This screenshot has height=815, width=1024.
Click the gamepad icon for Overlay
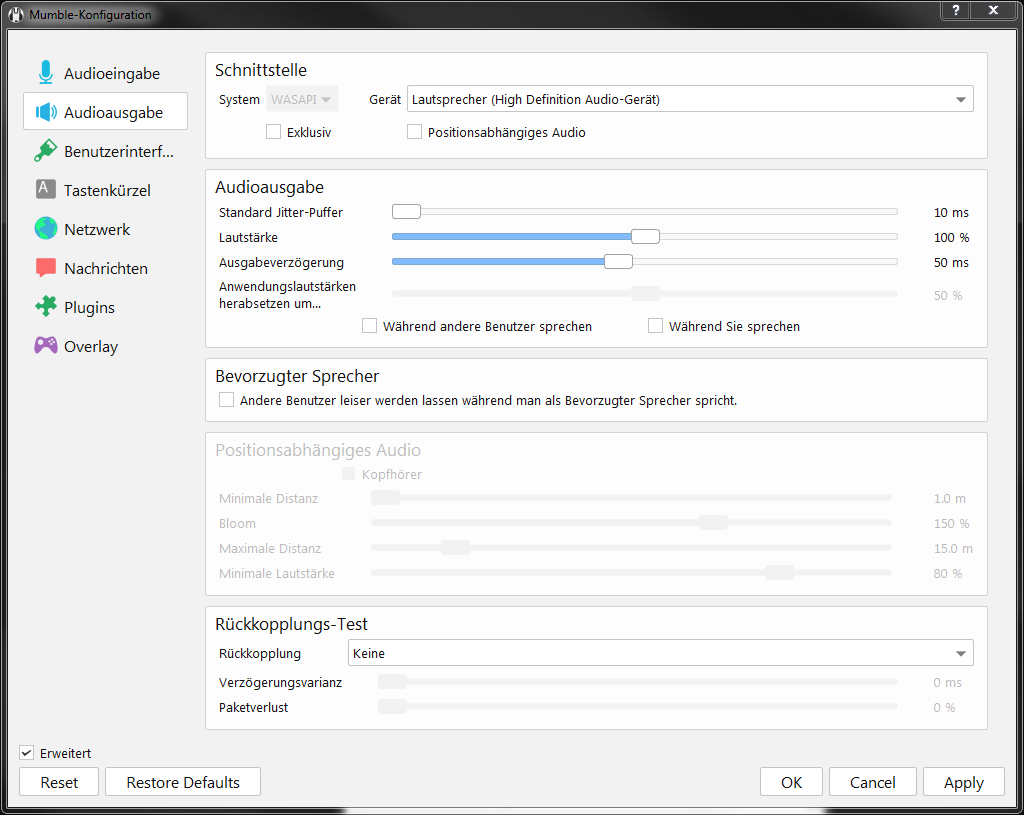pos(46,346)
